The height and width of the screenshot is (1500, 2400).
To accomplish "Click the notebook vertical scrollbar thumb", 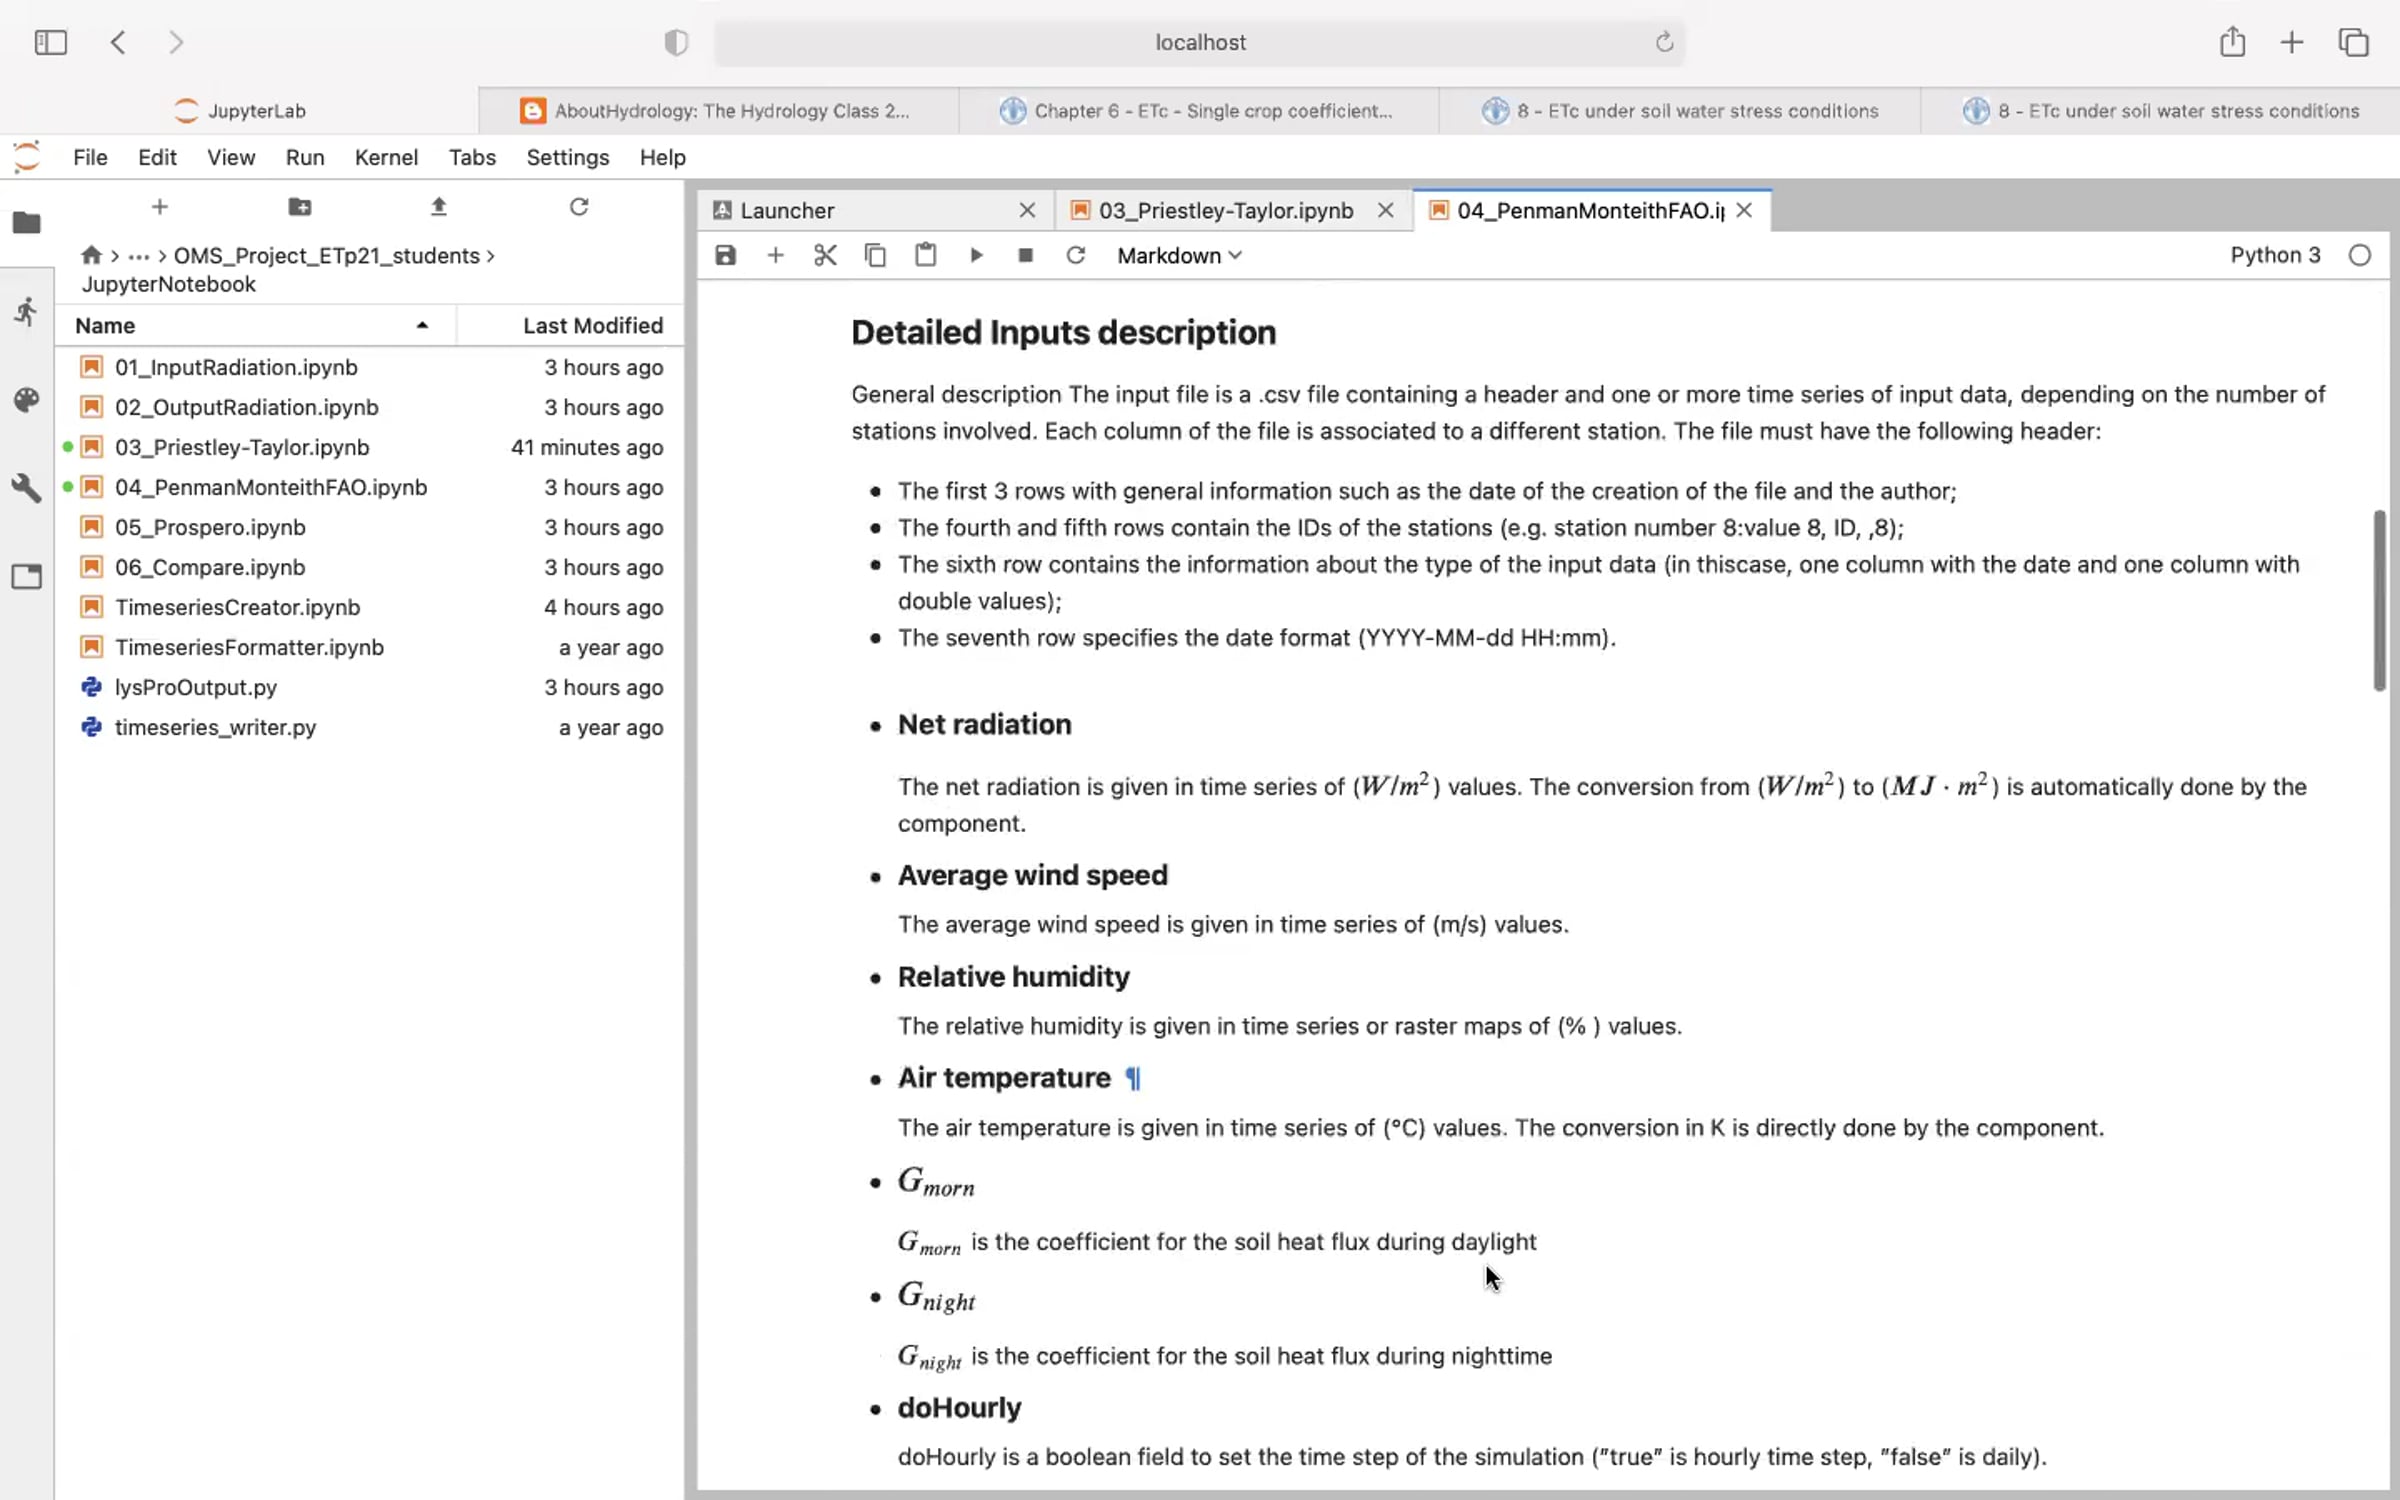I will 2379,600.
